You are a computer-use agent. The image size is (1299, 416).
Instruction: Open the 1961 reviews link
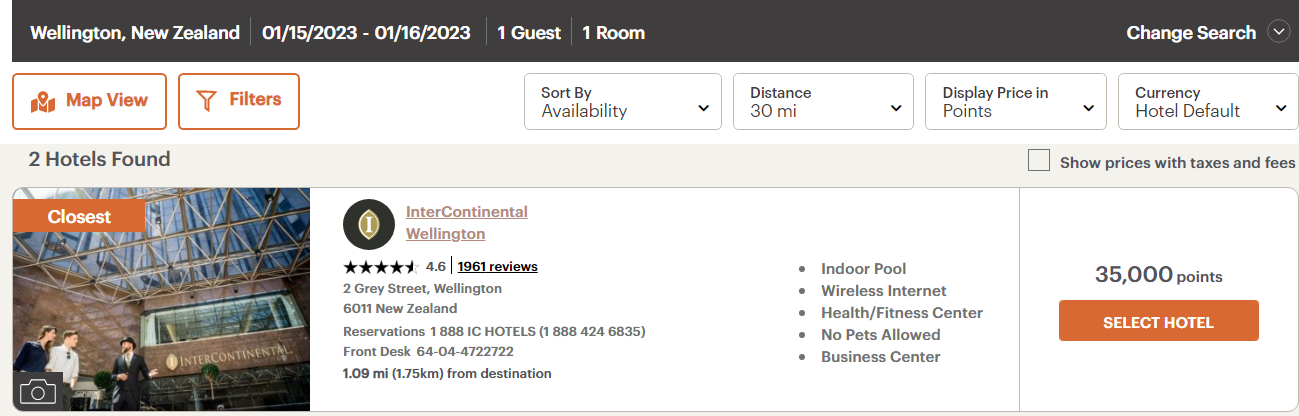(x=497, y=267)
